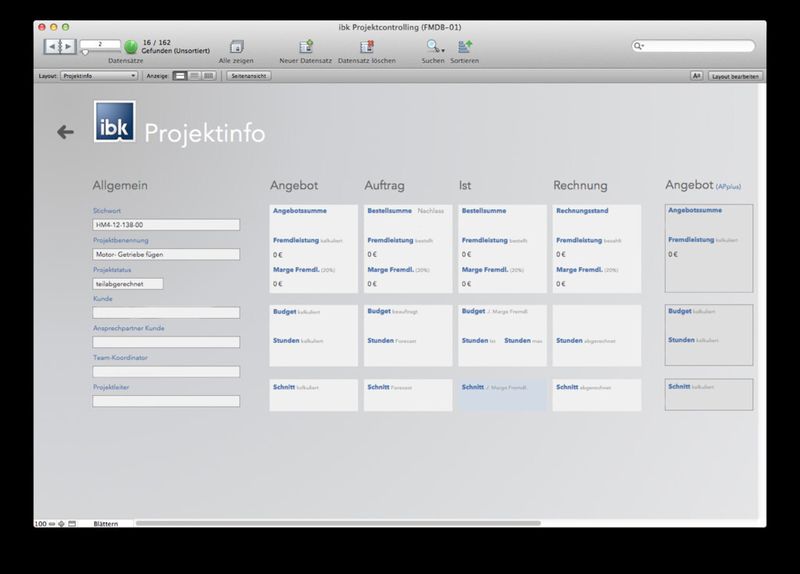Click the zoom-out icon in the status bar
This screenshot has height=574, width=800.
(52, 523)
